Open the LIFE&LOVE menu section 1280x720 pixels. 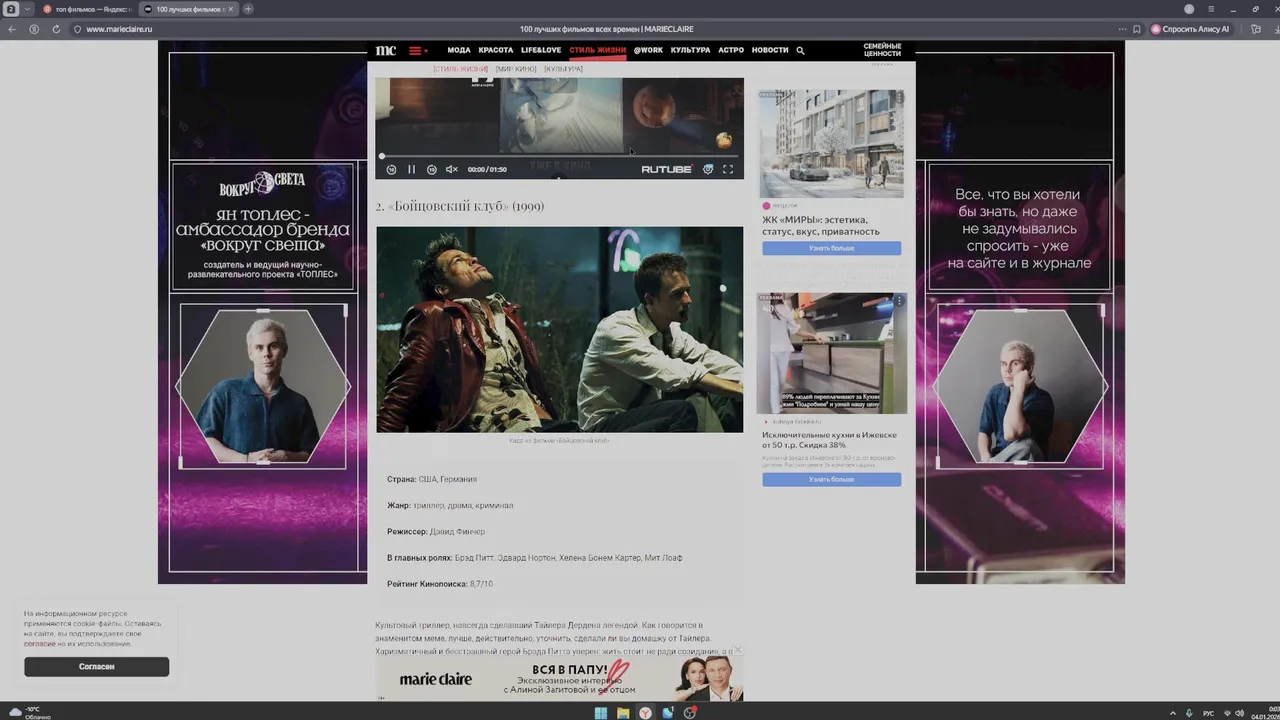[541, 50]
